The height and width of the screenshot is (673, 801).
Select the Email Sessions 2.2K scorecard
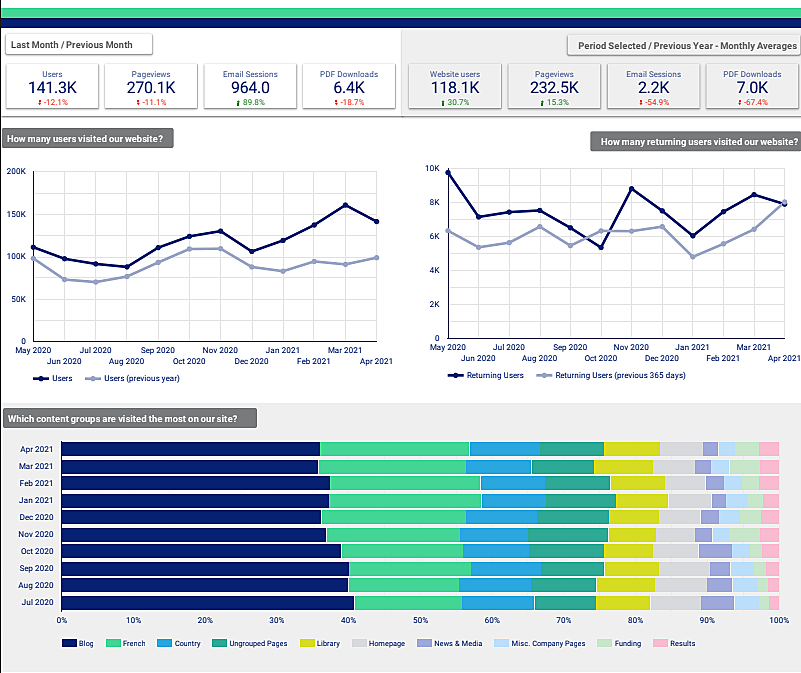(x=652, y=87)
